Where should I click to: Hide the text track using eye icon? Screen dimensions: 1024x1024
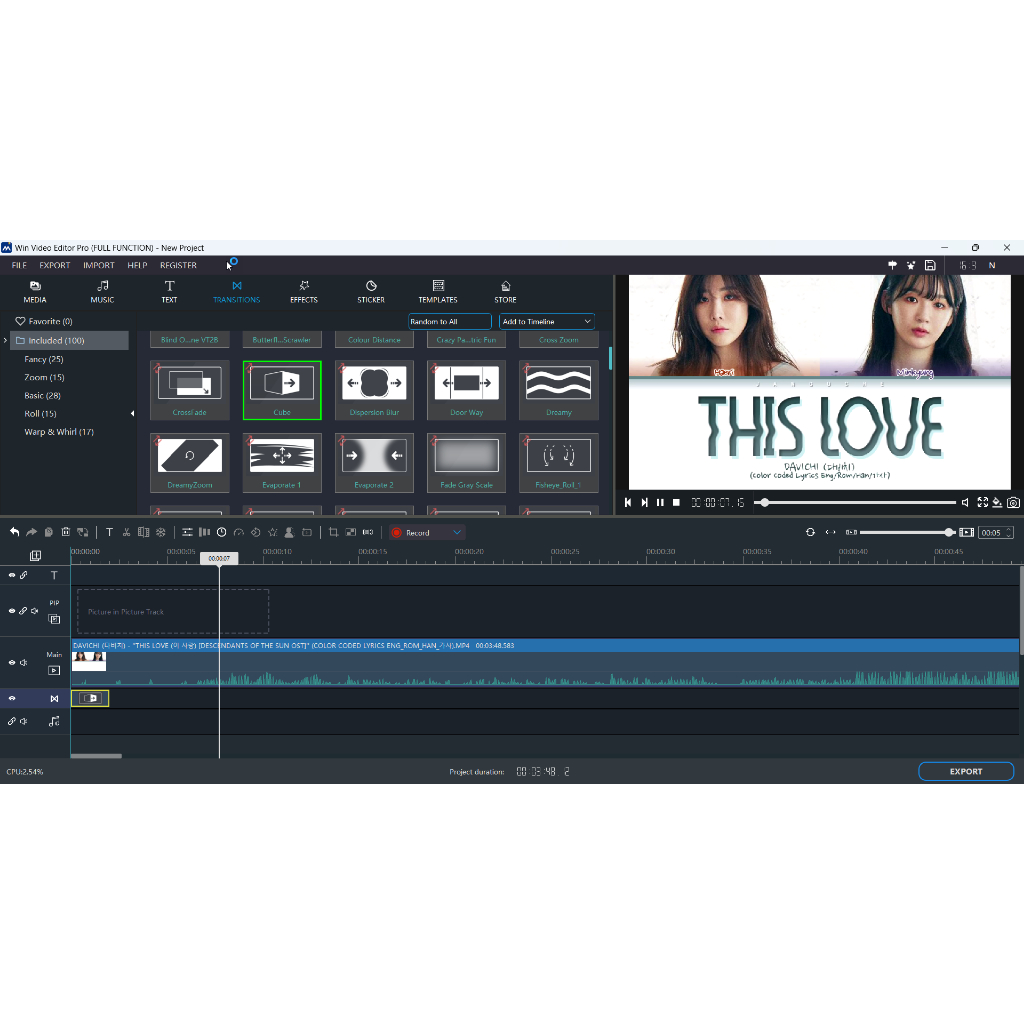pyautogui.click(x=12, y=575)
